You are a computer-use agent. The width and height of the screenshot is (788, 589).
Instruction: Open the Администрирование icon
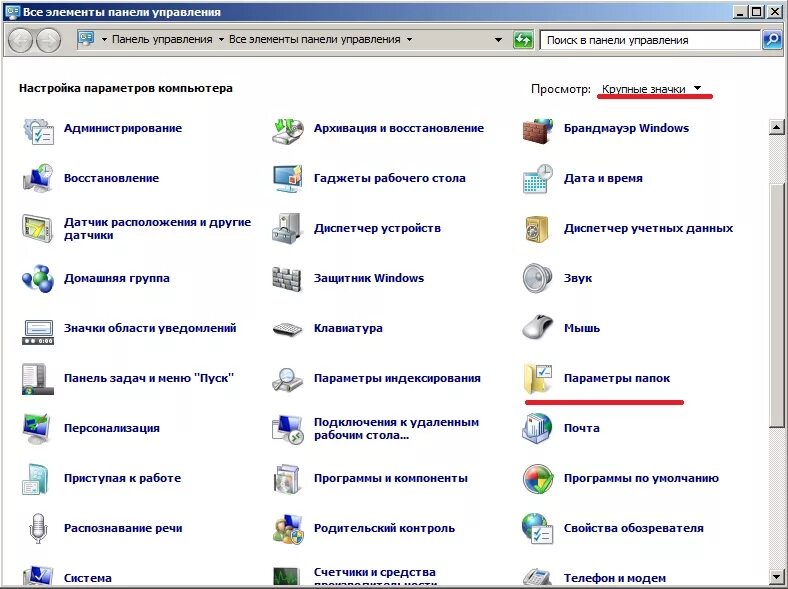pyautogui.click(x=38, y=131)
